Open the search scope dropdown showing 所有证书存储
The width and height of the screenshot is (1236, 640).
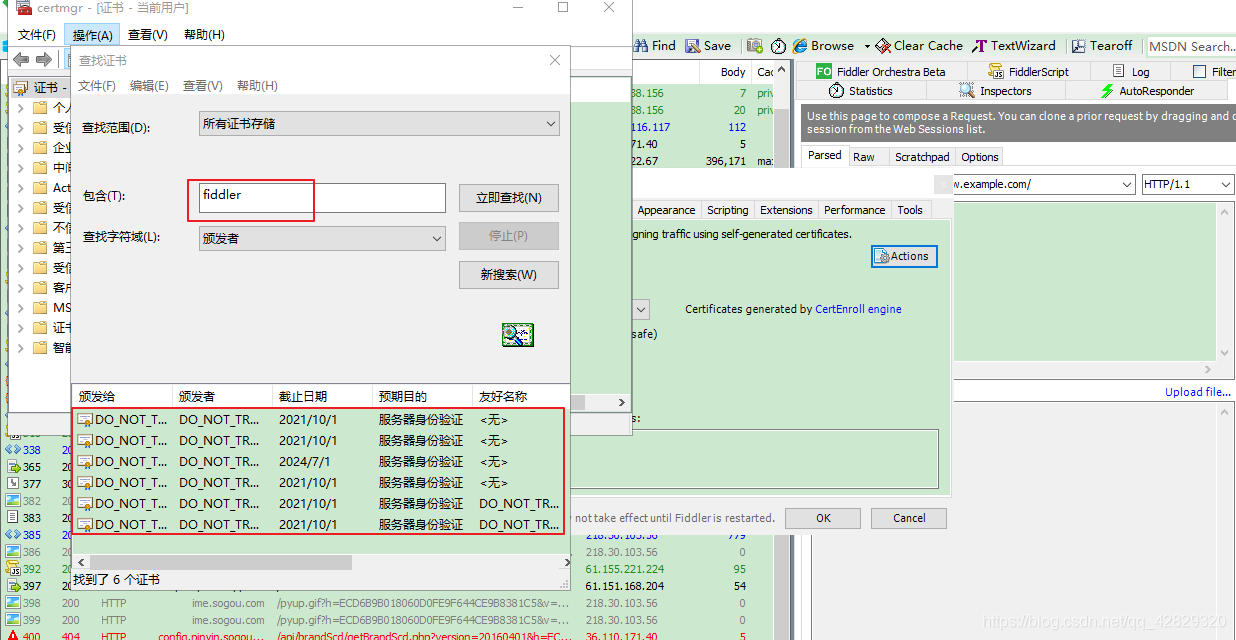tap(378, 124)
